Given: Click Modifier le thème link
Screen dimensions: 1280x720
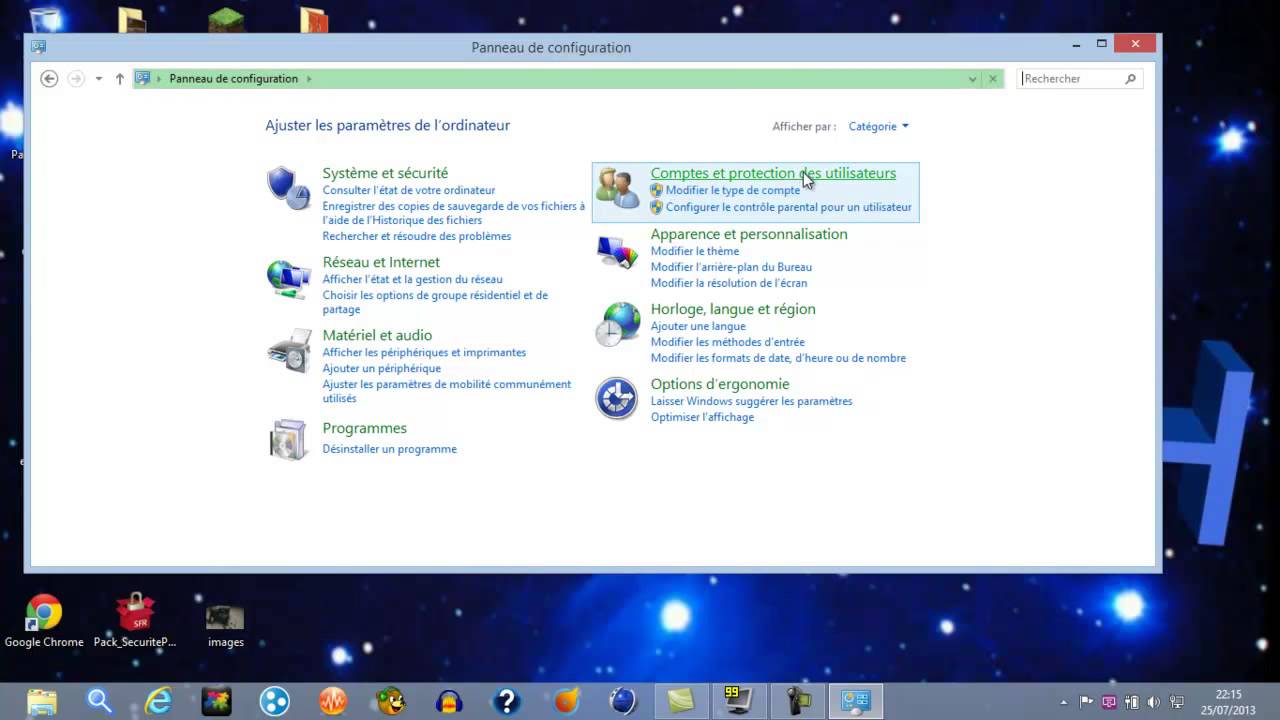Looking at the screenshot, I should pyautogui.click(x=695, y=251).
